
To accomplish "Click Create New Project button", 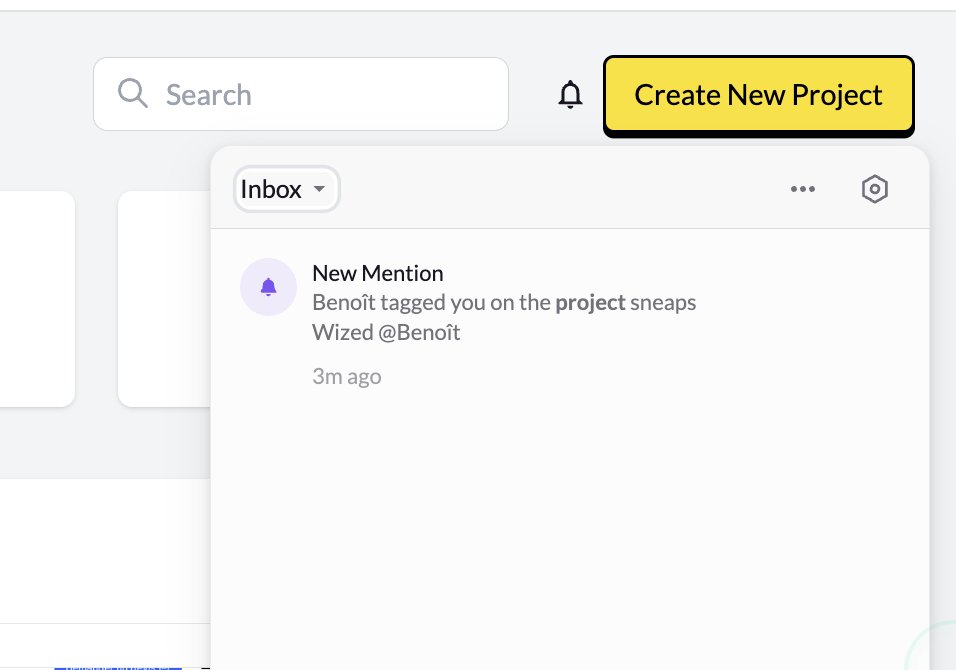I will 758,94.
